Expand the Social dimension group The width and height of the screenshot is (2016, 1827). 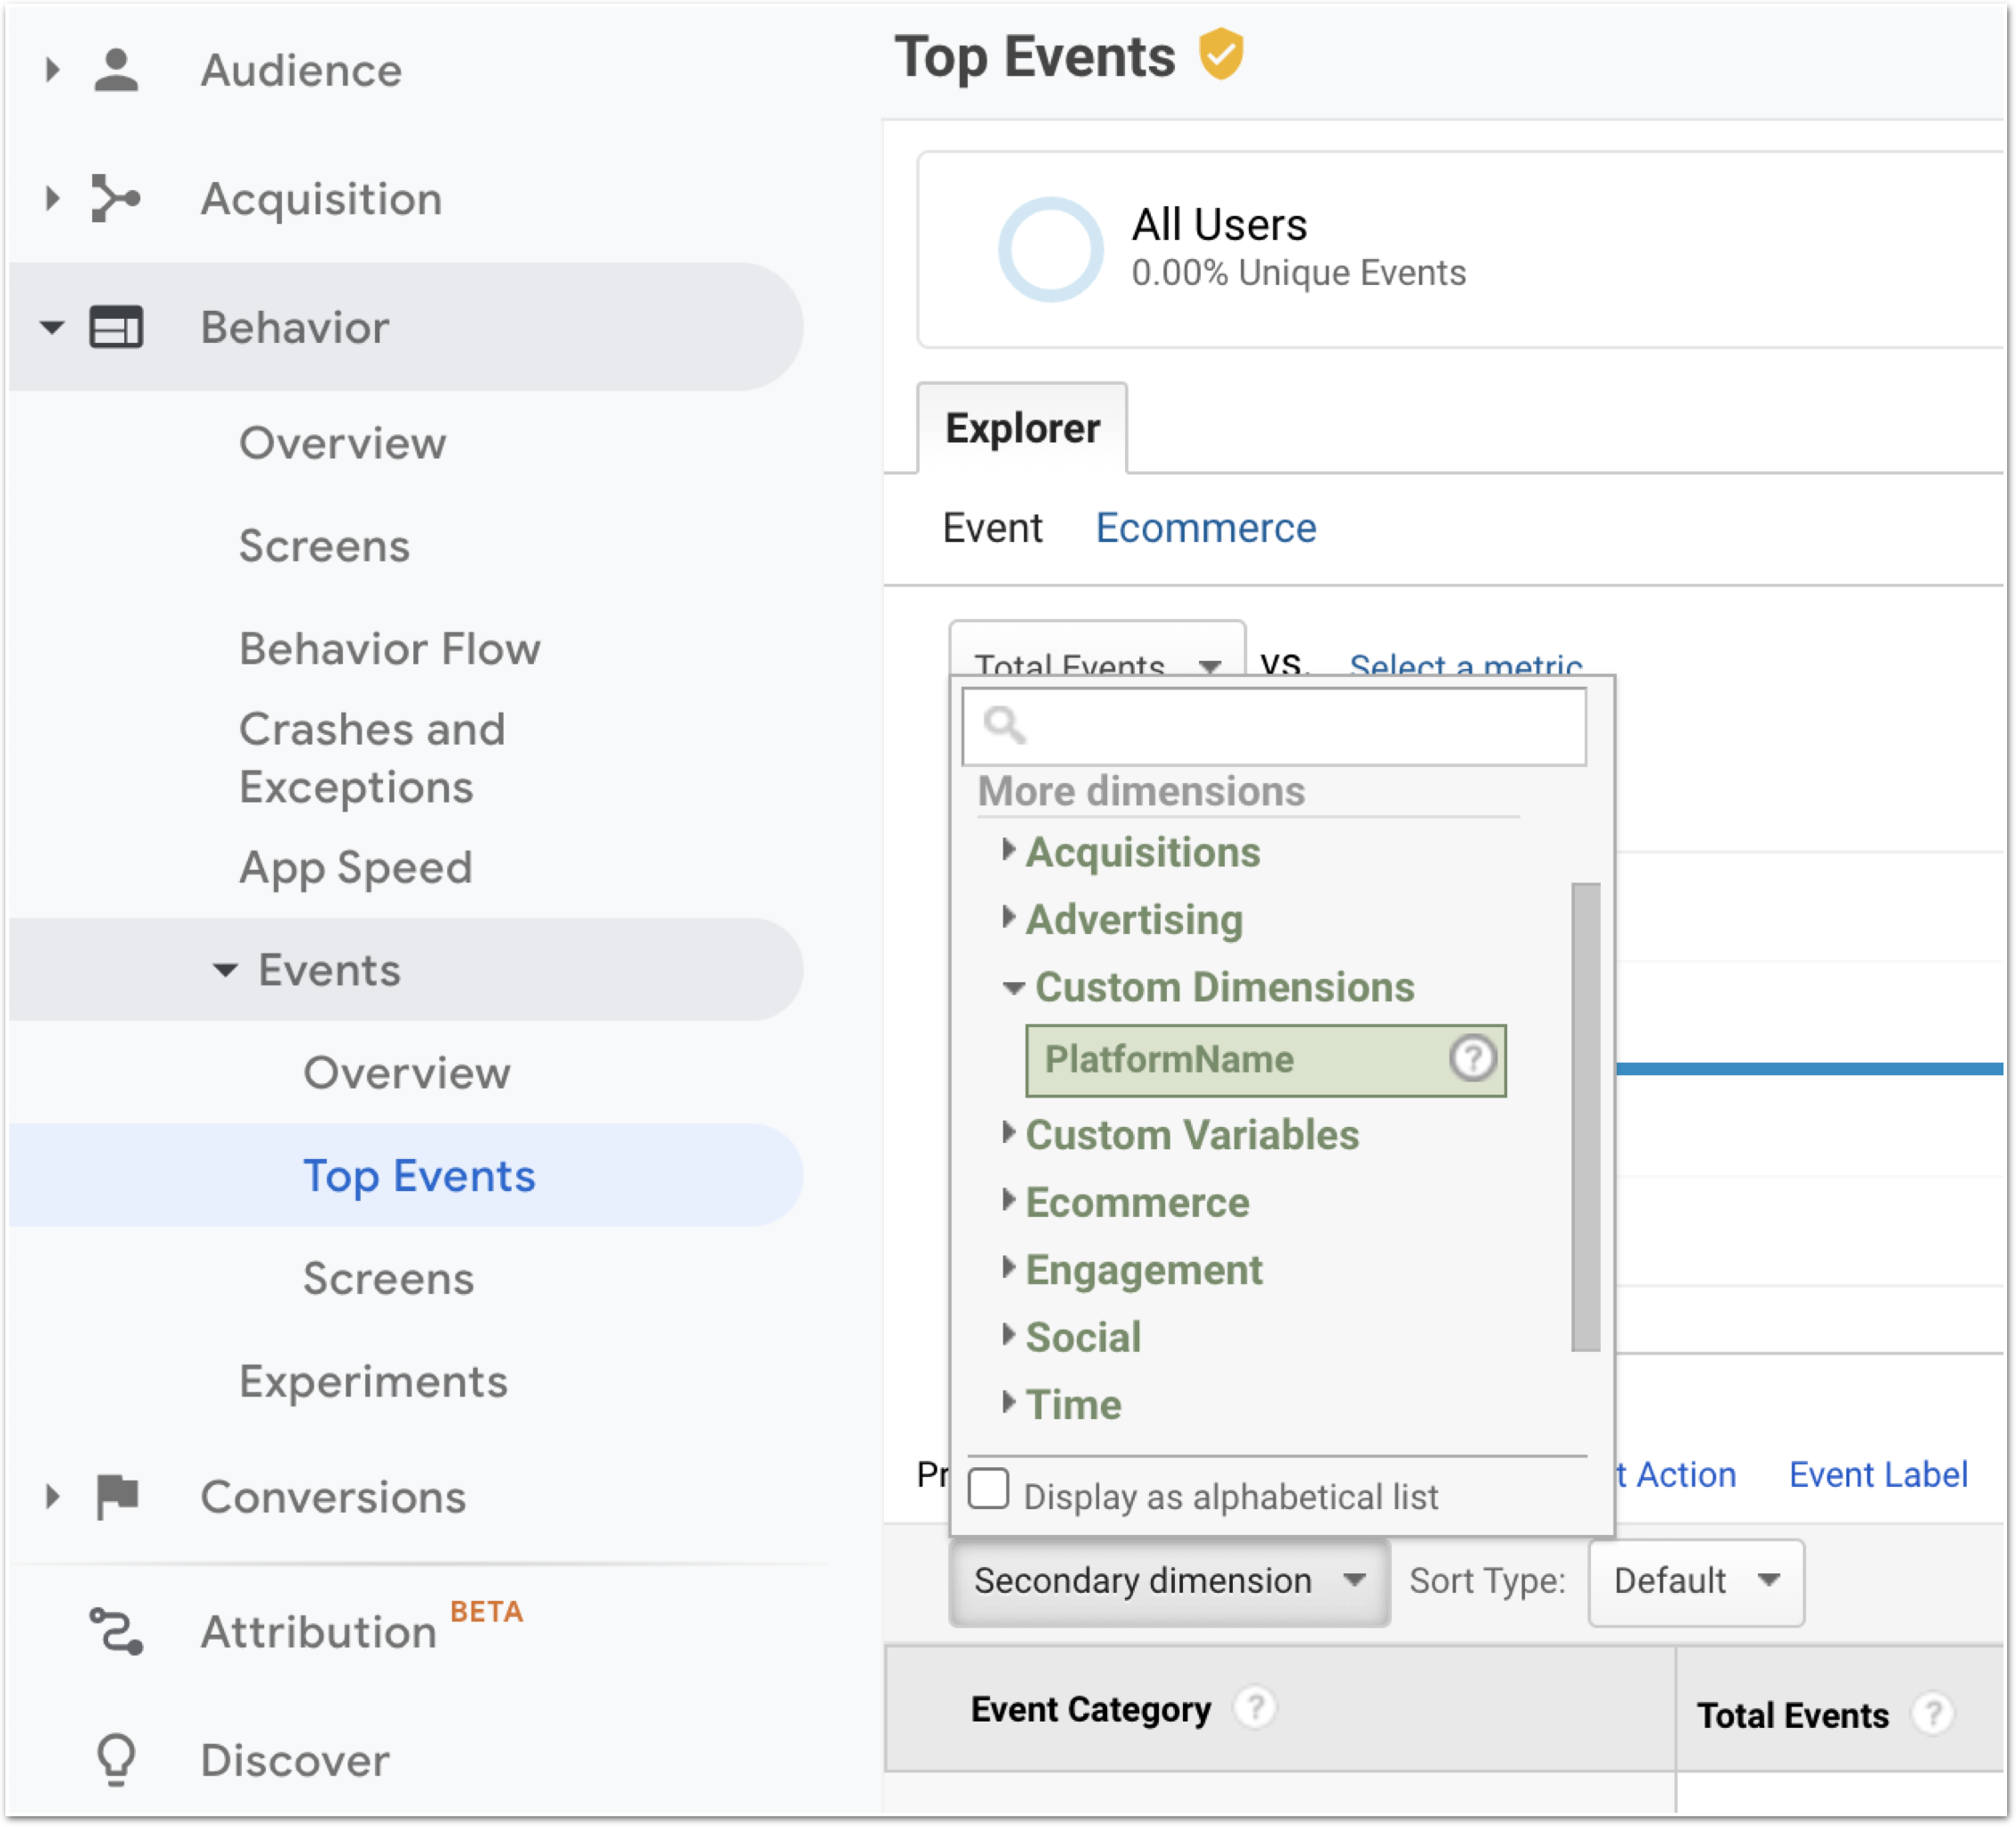click(x=1008, y=1334)
